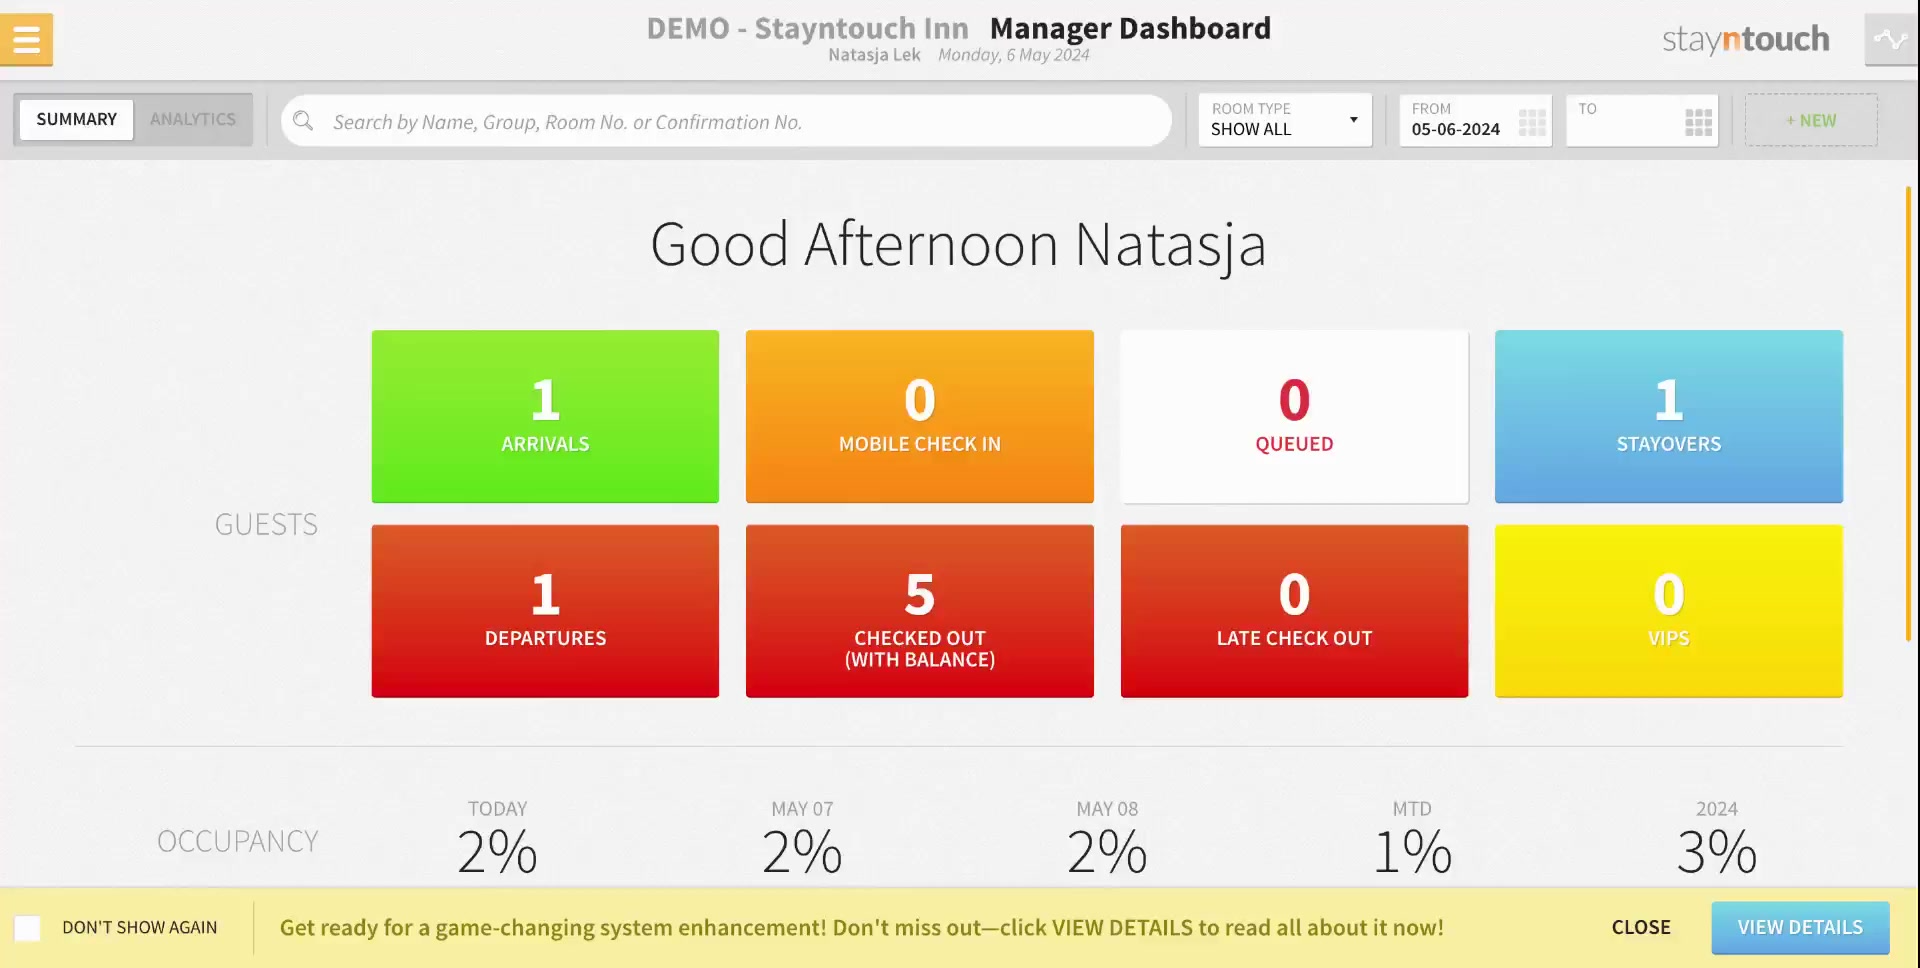Click the 2024 occupancy 3% value

[1717, 852]
